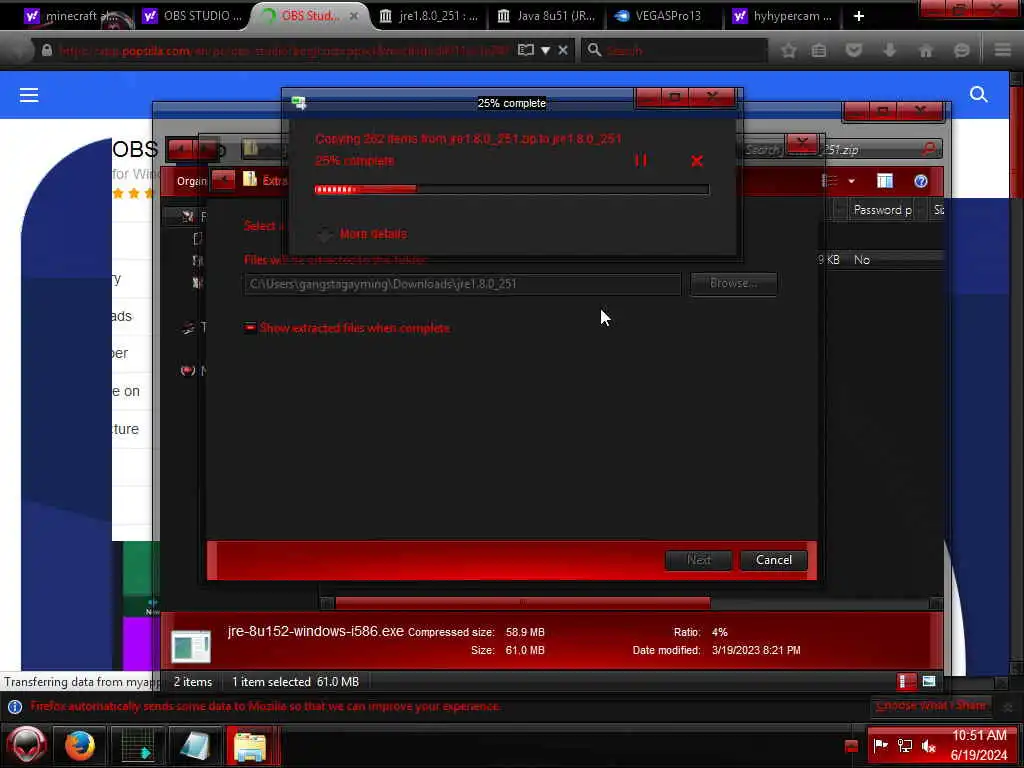Image resolution: width=1024 pixels, height=768 pixels.
Task: Switch to the jre1.8.0_251 archive tab
Action: 430,16
